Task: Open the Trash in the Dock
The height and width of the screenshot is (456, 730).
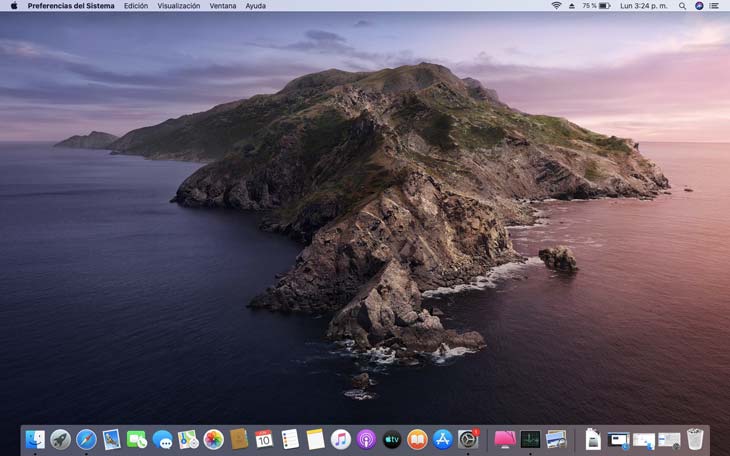Action: [695, 439]
